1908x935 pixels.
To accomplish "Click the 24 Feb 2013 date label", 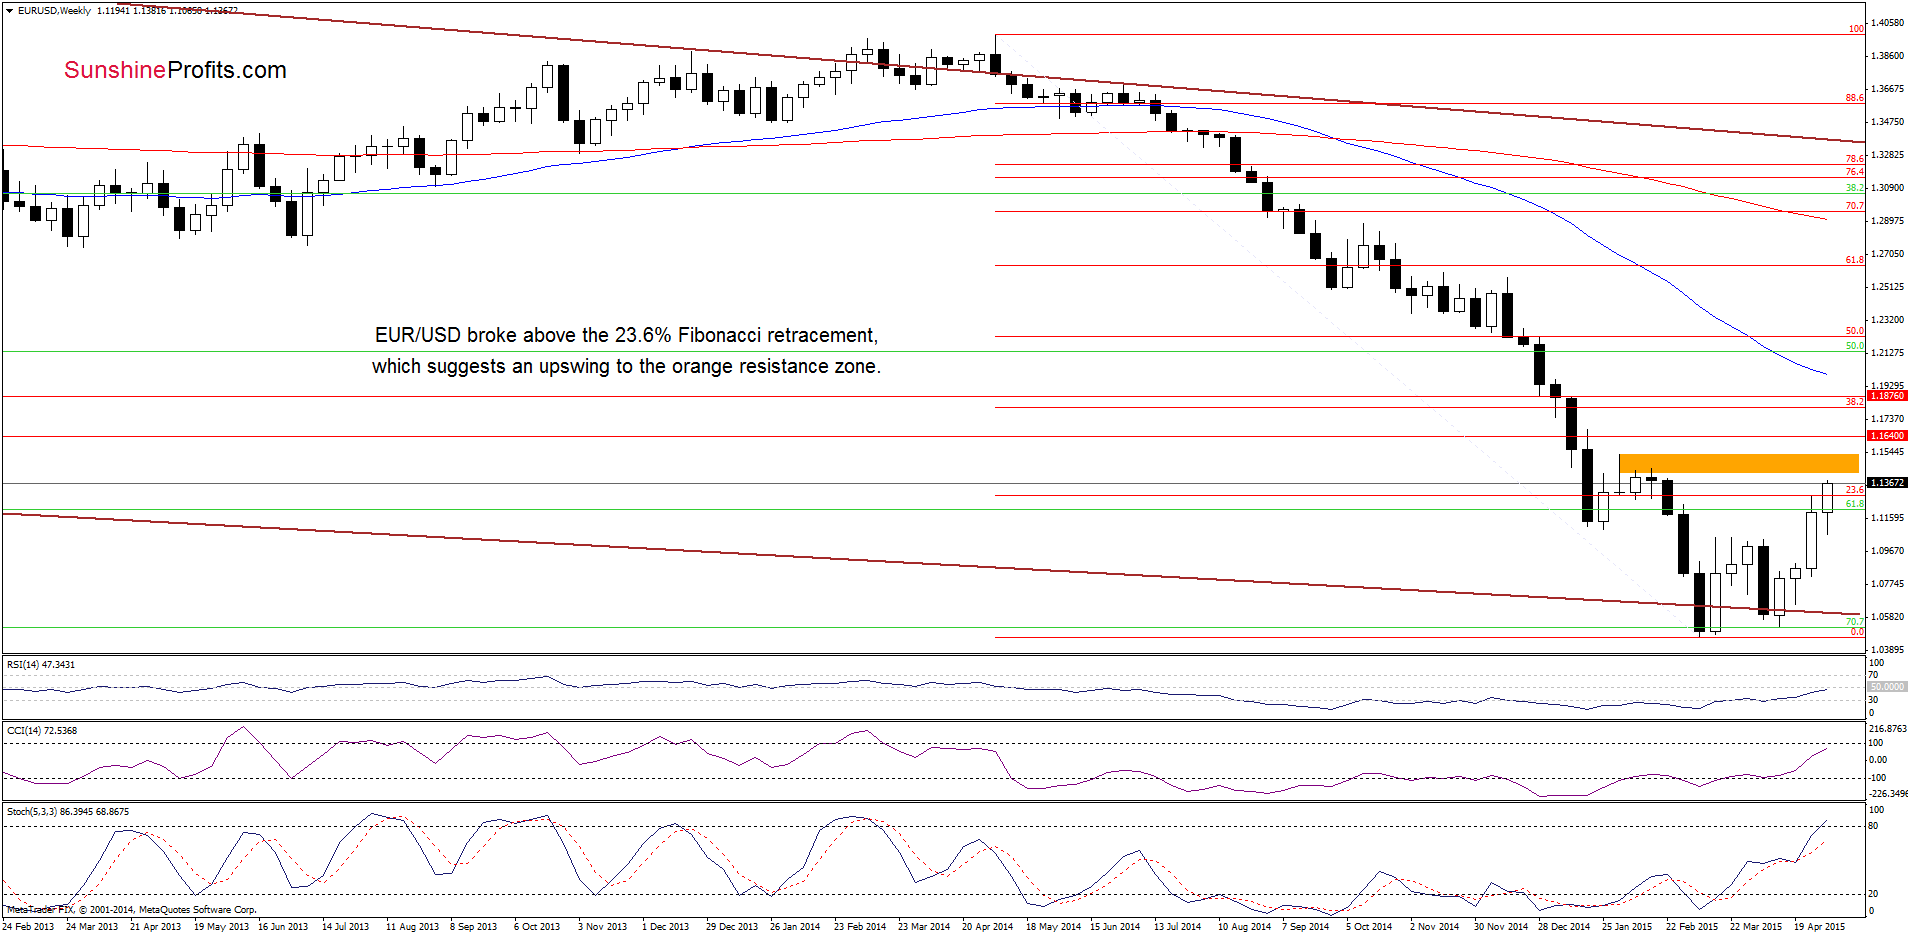I will tap(29, 926).
